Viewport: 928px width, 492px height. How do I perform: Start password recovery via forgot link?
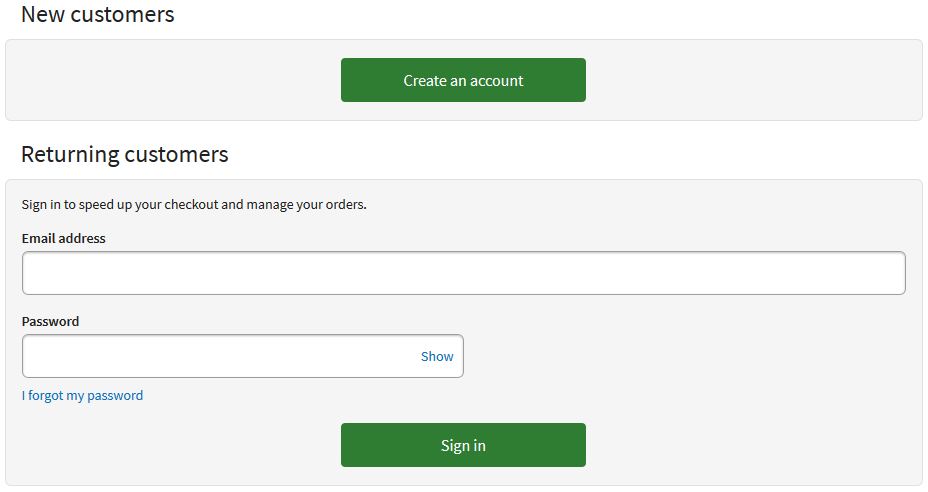click(x=82, y=395)
